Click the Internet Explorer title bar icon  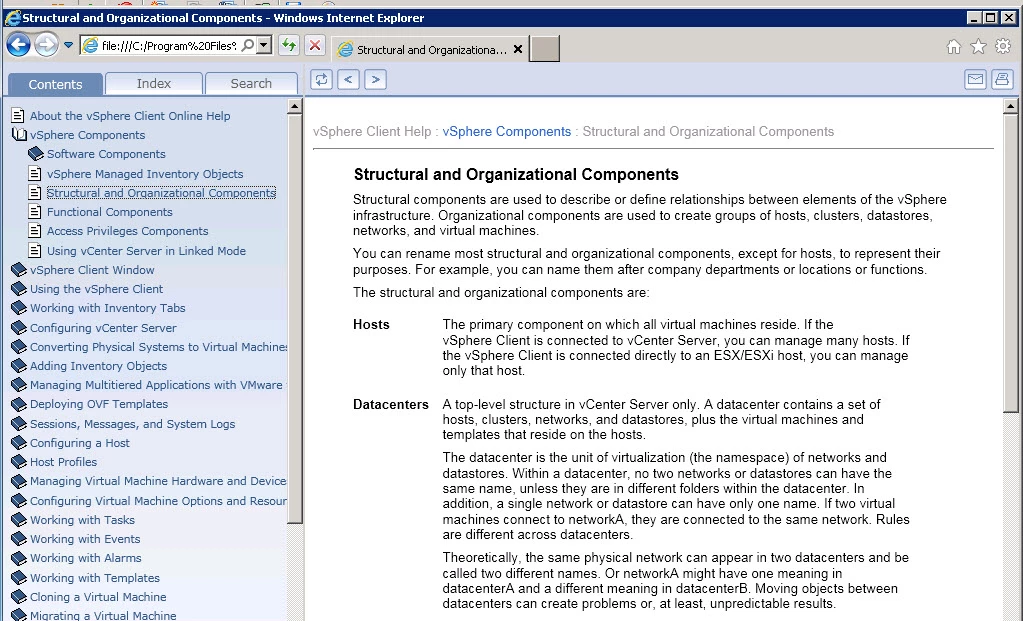pyautogui.click(x=12, y=18)
